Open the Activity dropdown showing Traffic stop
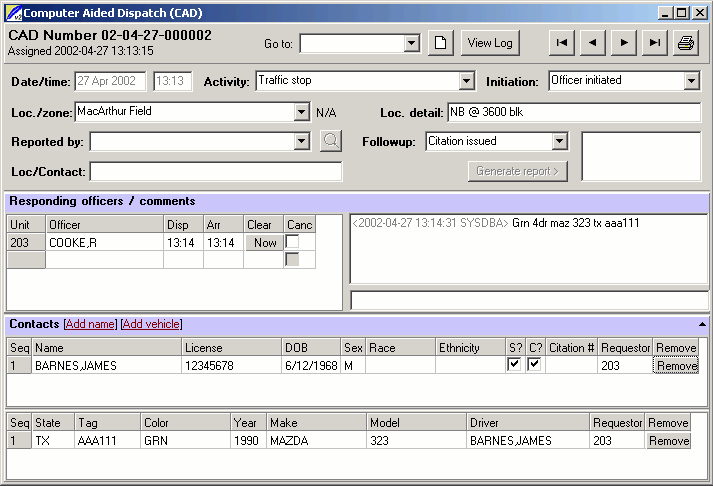The image size is (713, 486). [466, 81]
